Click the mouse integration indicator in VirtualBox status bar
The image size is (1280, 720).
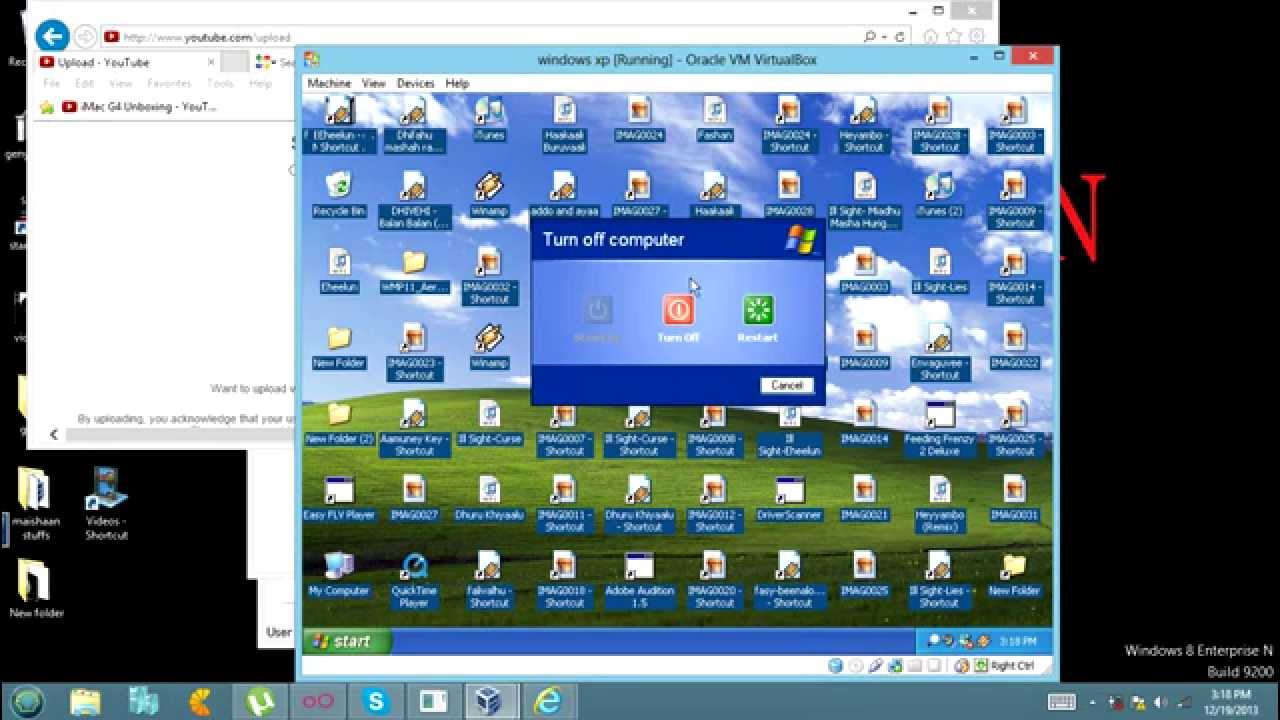point(963,665)
